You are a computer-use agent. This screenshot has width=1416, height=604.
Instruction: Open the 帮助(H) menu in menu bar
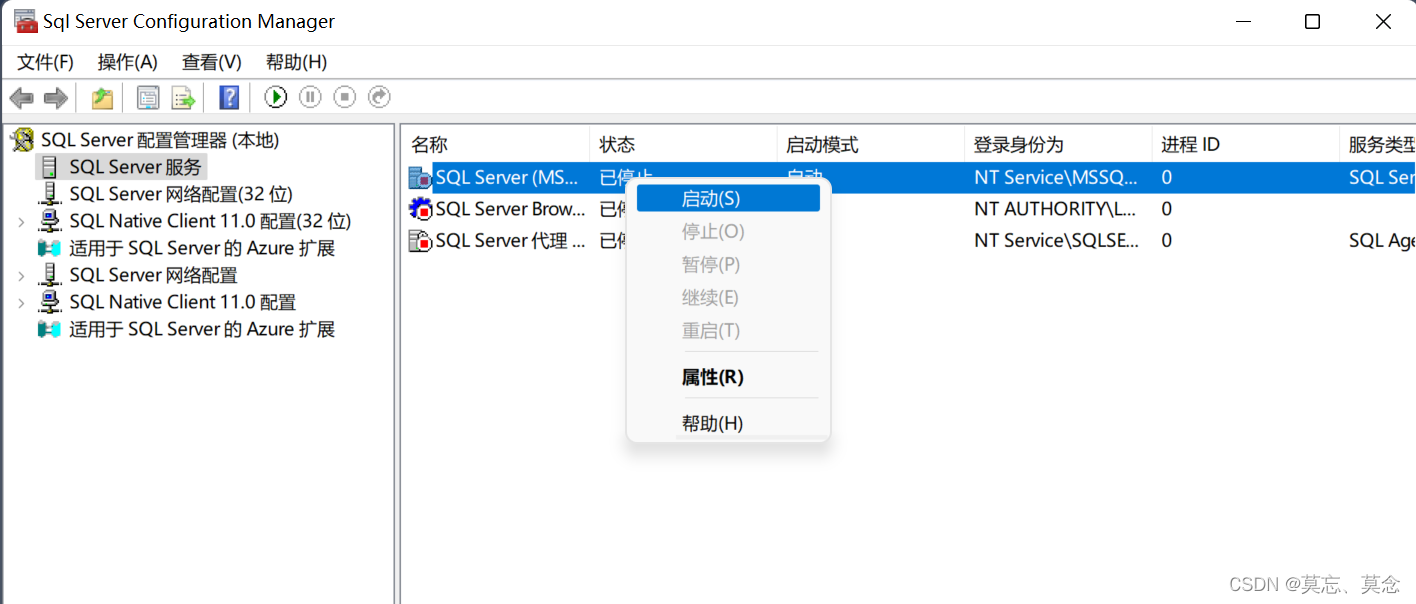296,62
